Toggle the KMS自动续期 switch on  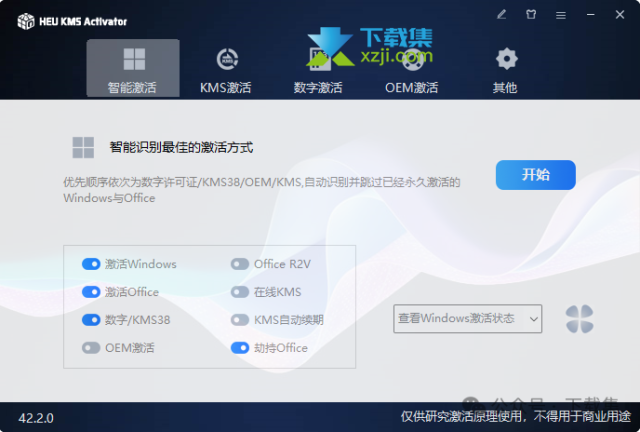[240, 320]
